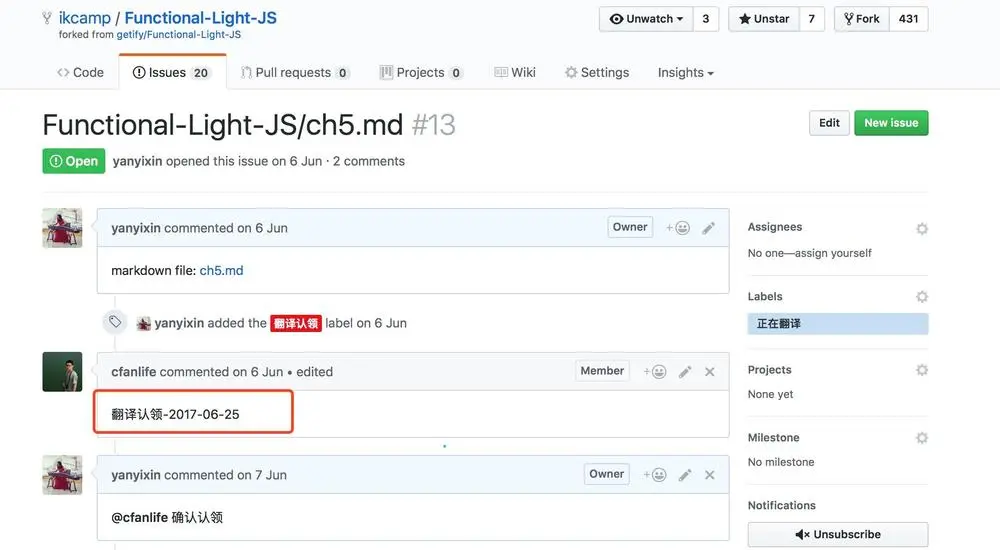The width and height of the screenshot is (1000, 550).
Task: Open the Projects sidebar gear settings
Action: click(922, 370)
